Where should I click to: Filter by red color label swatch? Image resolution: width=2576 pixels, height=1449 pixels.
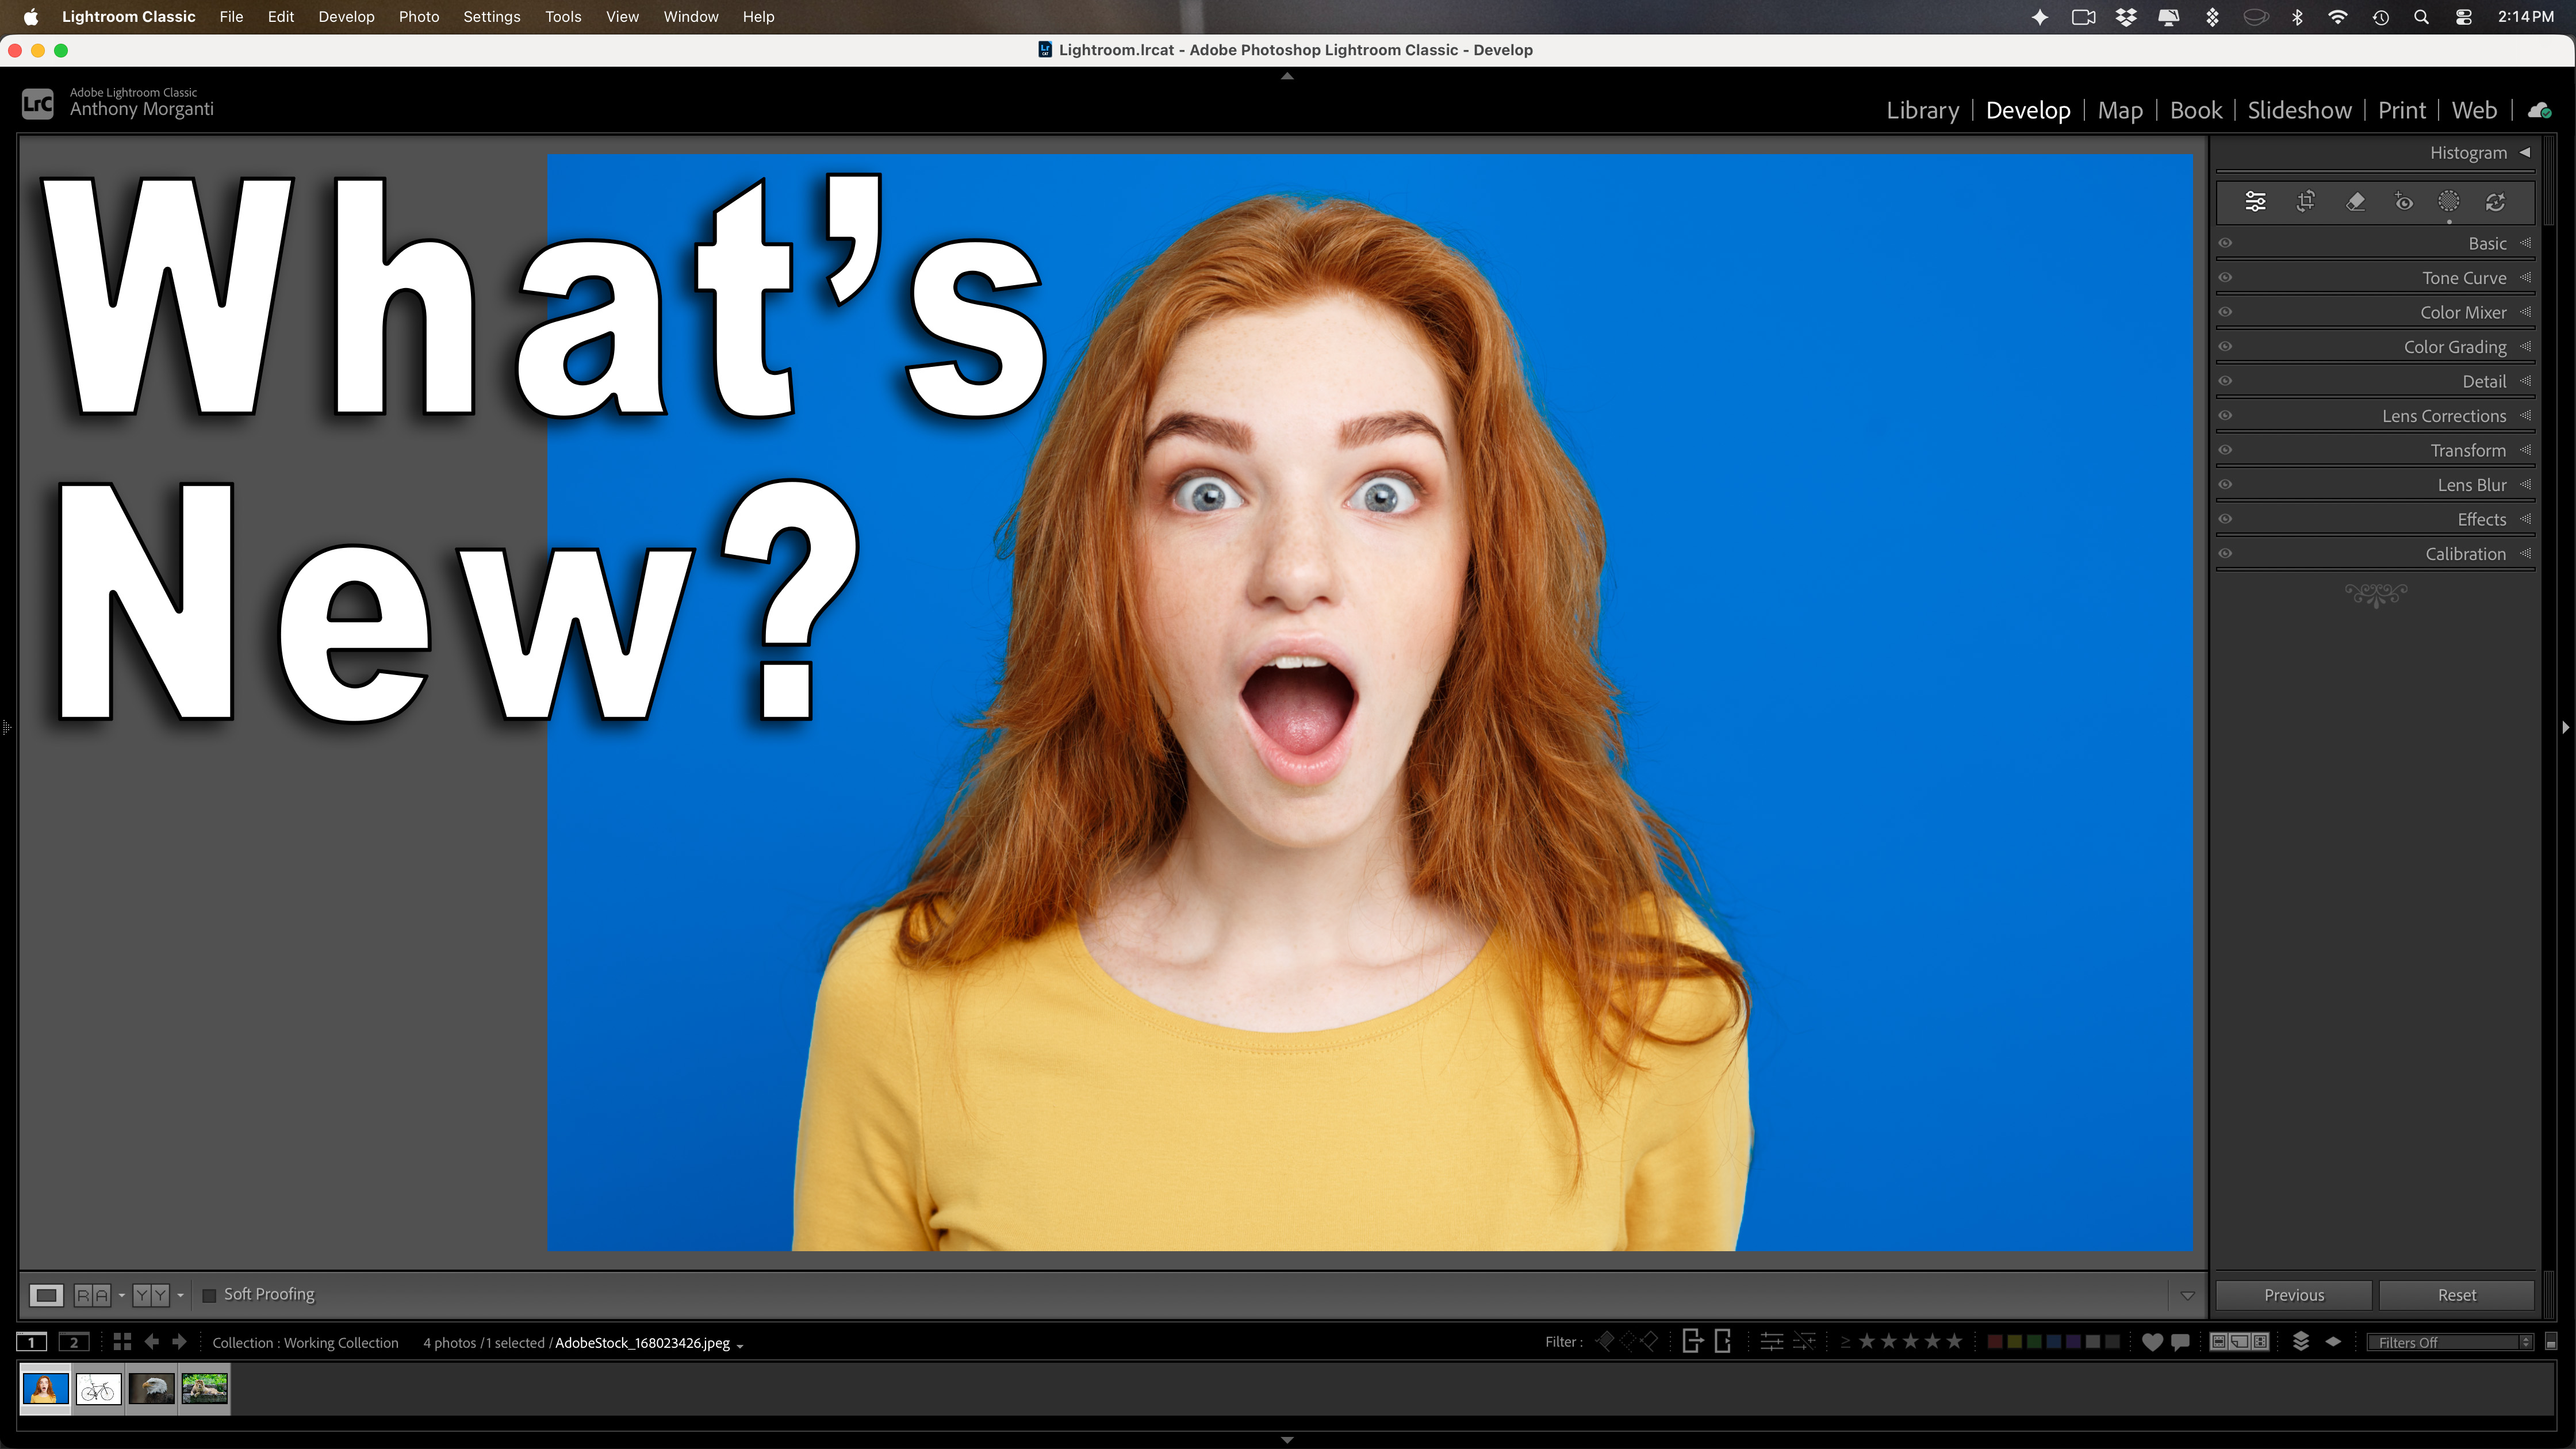1995,1342
